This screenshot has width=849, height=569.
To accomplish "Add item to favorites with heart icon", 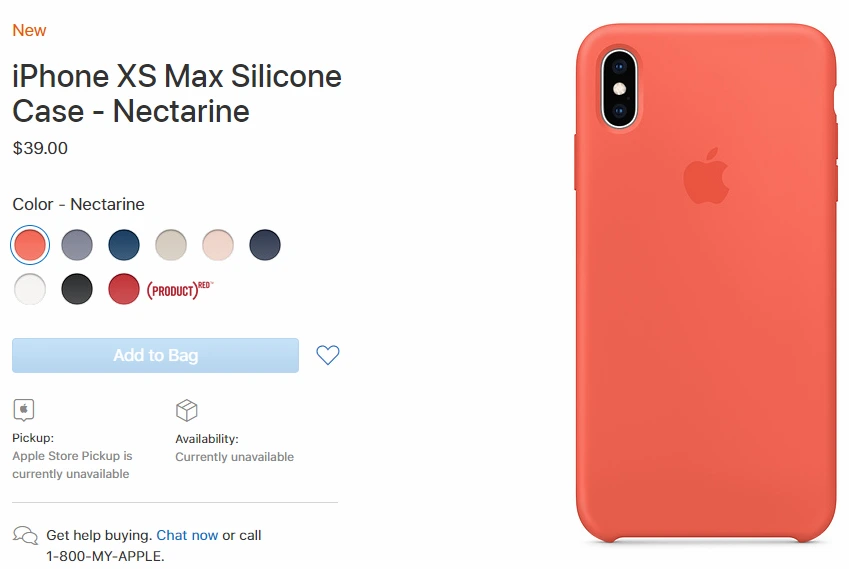I will [328, 355].
